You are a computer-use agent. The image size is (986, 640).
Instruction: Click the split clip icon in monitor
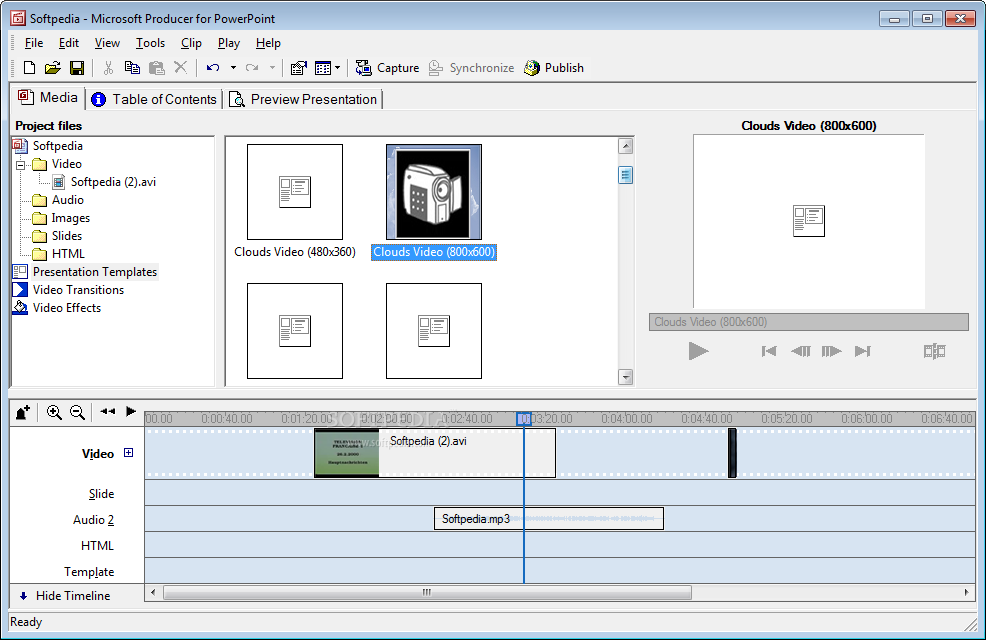coord(934,351)
